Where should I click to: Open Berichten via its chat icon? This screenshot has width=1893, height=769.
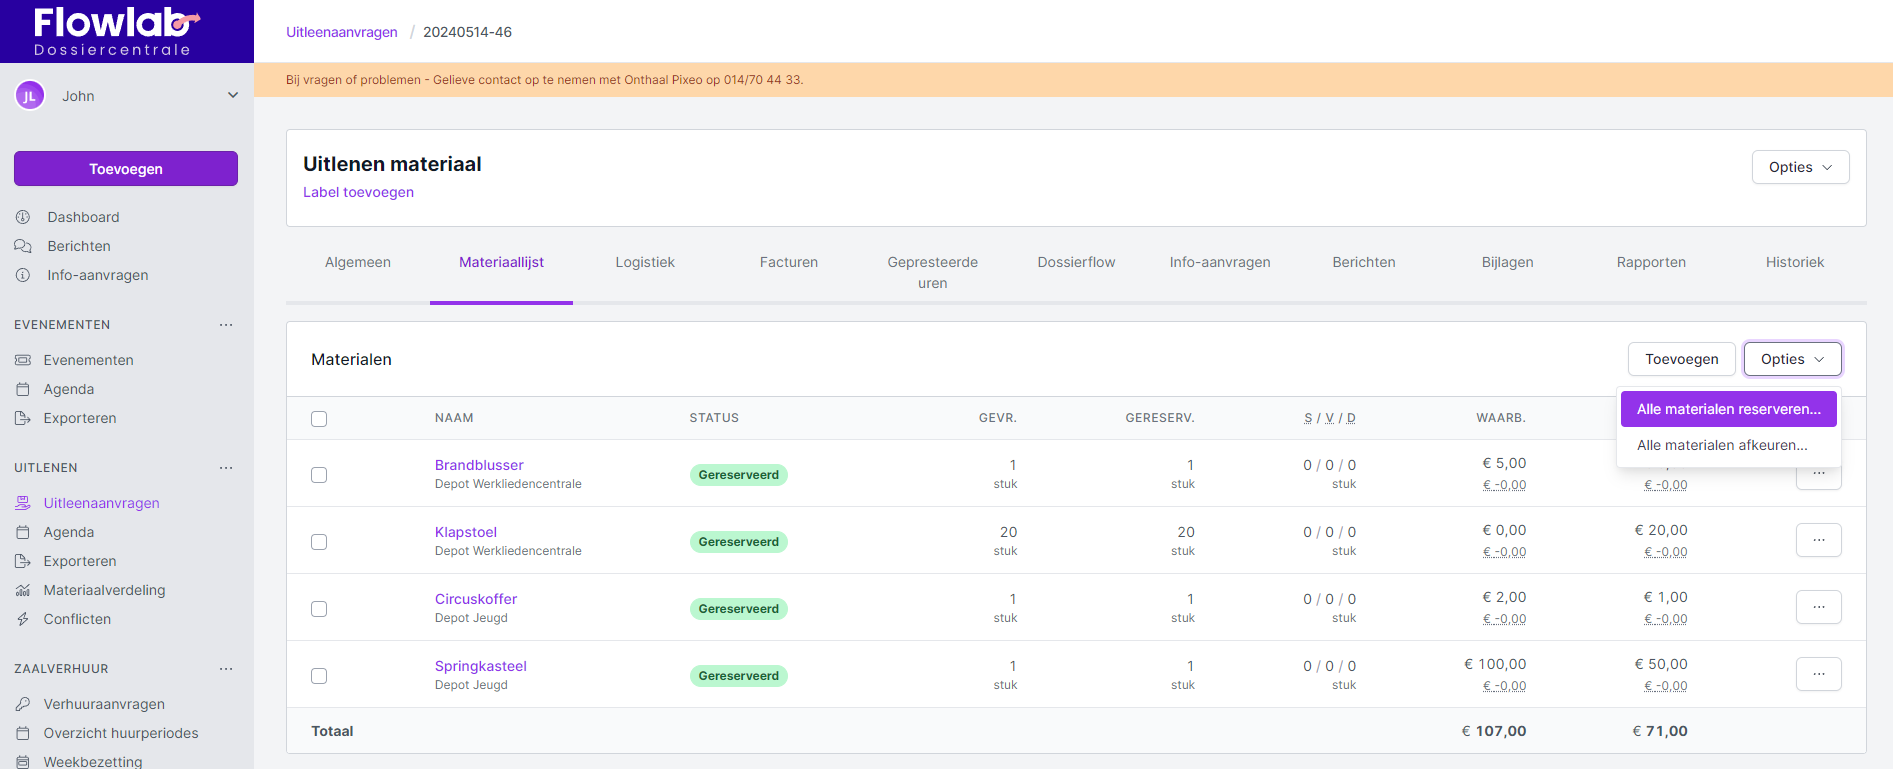point(23,246)
